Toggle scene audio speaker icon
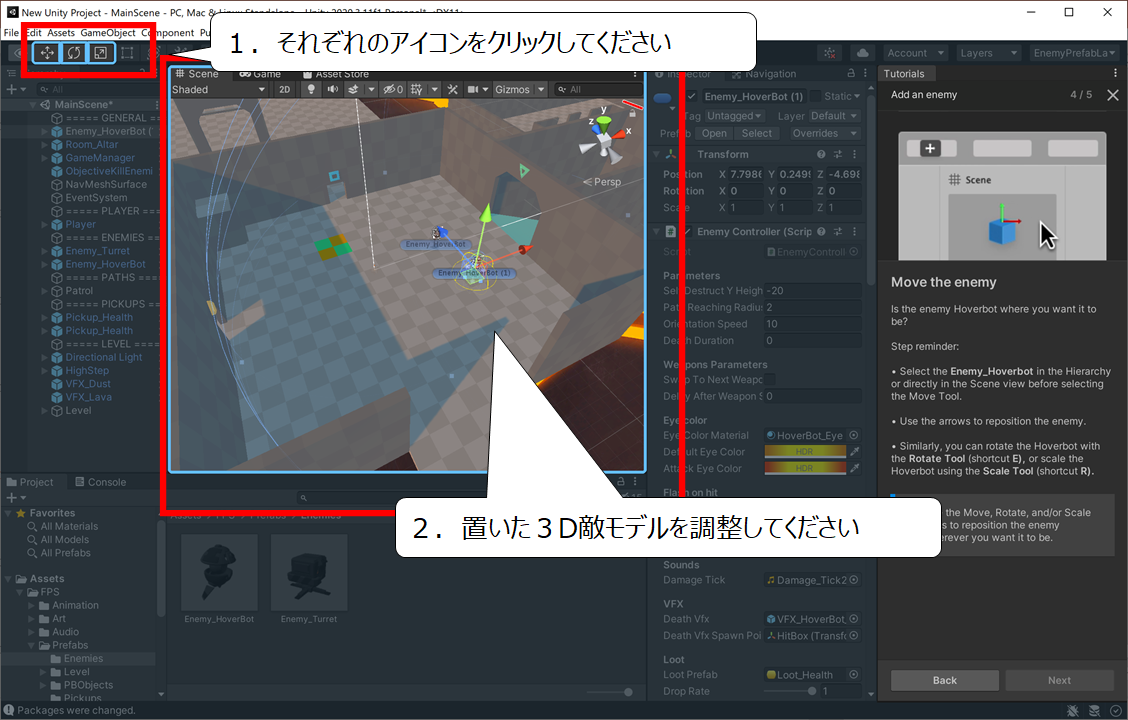The height and width of the screenshot is (720, 1128). (332, 89)
